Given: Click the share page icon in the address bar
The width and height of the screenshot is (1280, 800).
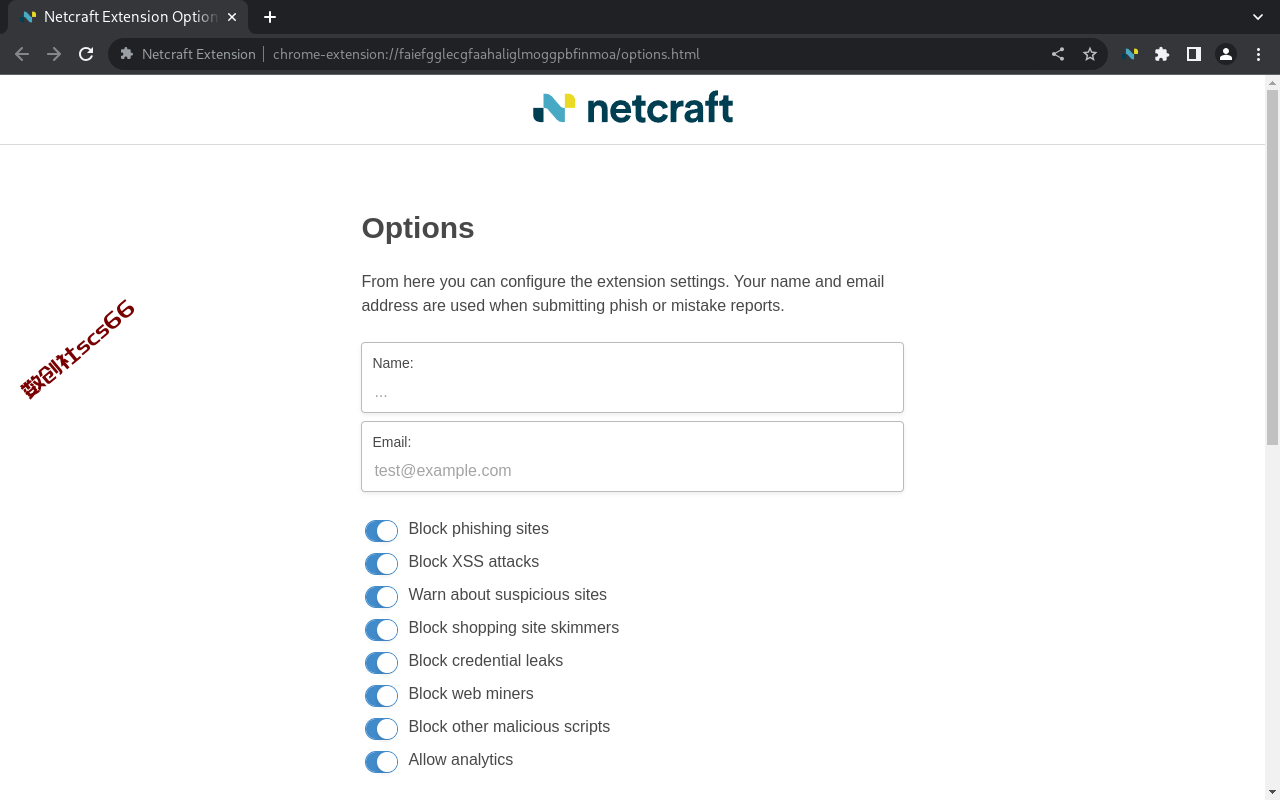Looking at the screenshot, I should point(1058,54).
